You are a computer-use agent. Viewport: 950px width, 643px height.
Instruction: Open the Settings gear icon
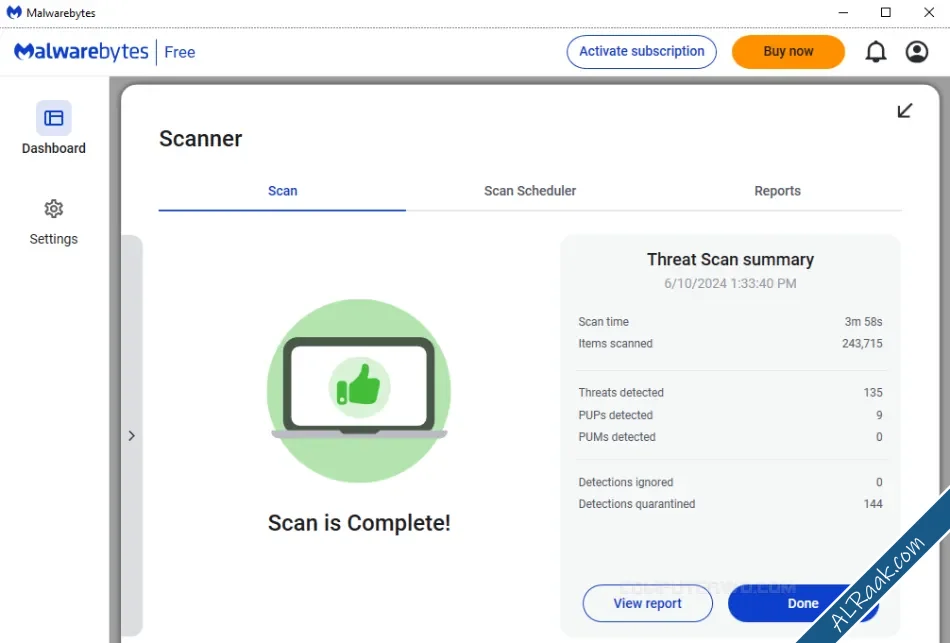click(x=53, y=209)
